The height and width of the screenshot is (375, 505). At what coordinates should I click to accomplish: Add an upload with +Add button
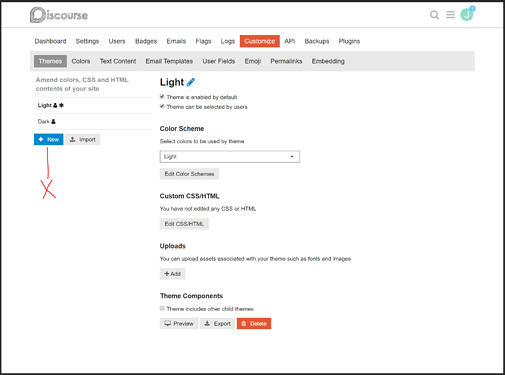tap(172, 274)
